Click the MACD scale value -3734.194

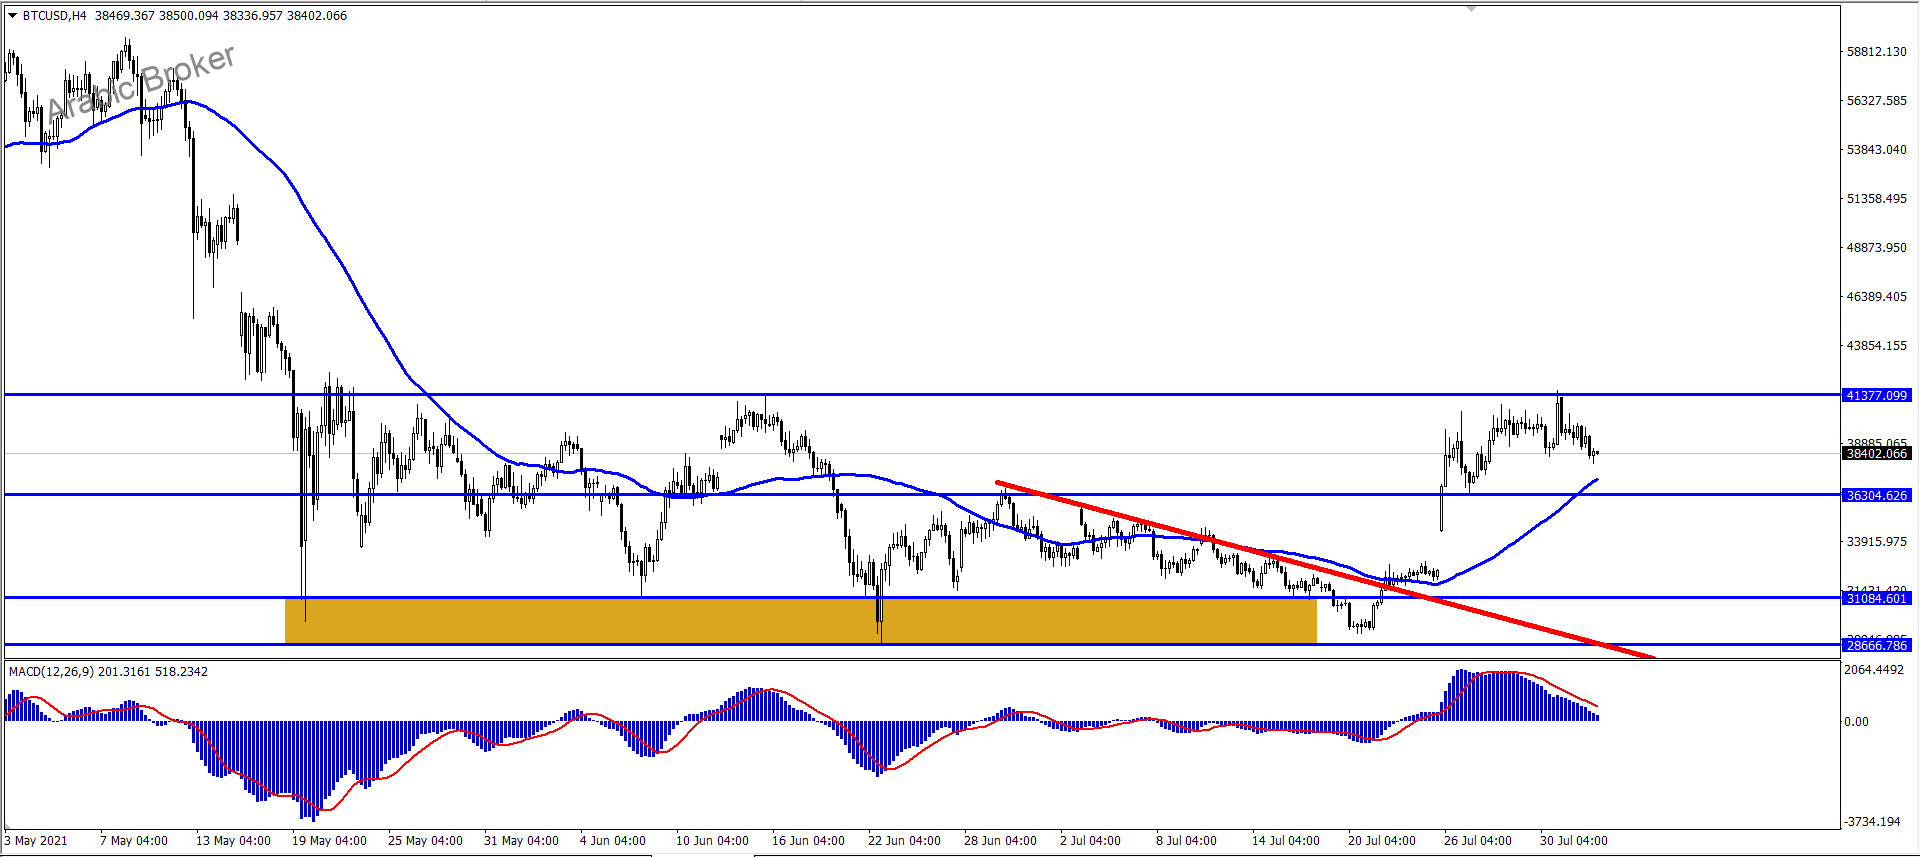click(1872, 821)
